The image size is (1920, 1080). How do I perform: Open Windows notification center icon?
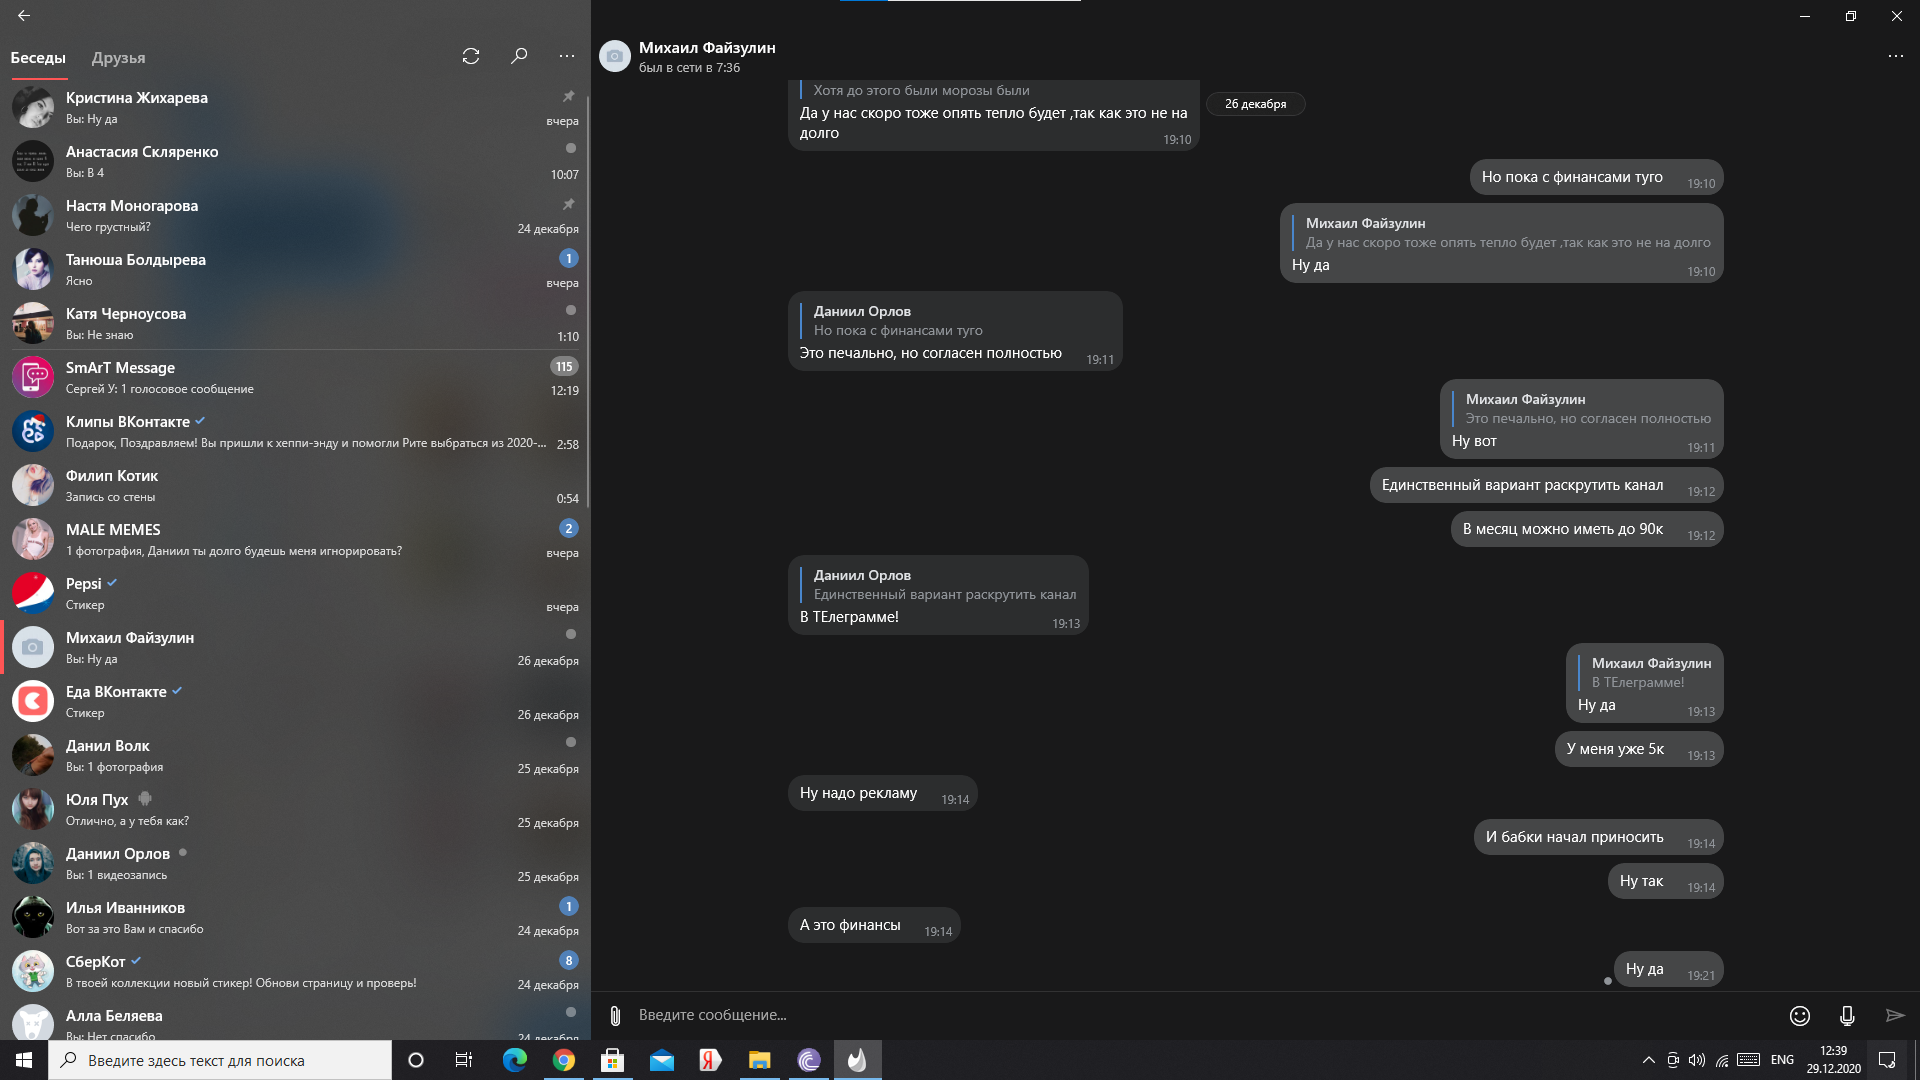tap(1887, 1060)
